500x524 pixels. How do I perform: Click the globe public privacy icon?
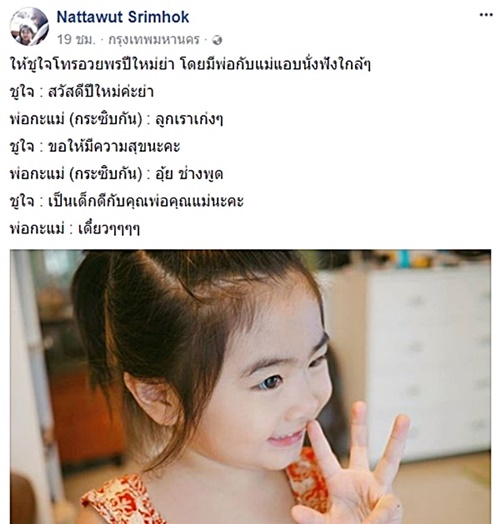point(217,40)
